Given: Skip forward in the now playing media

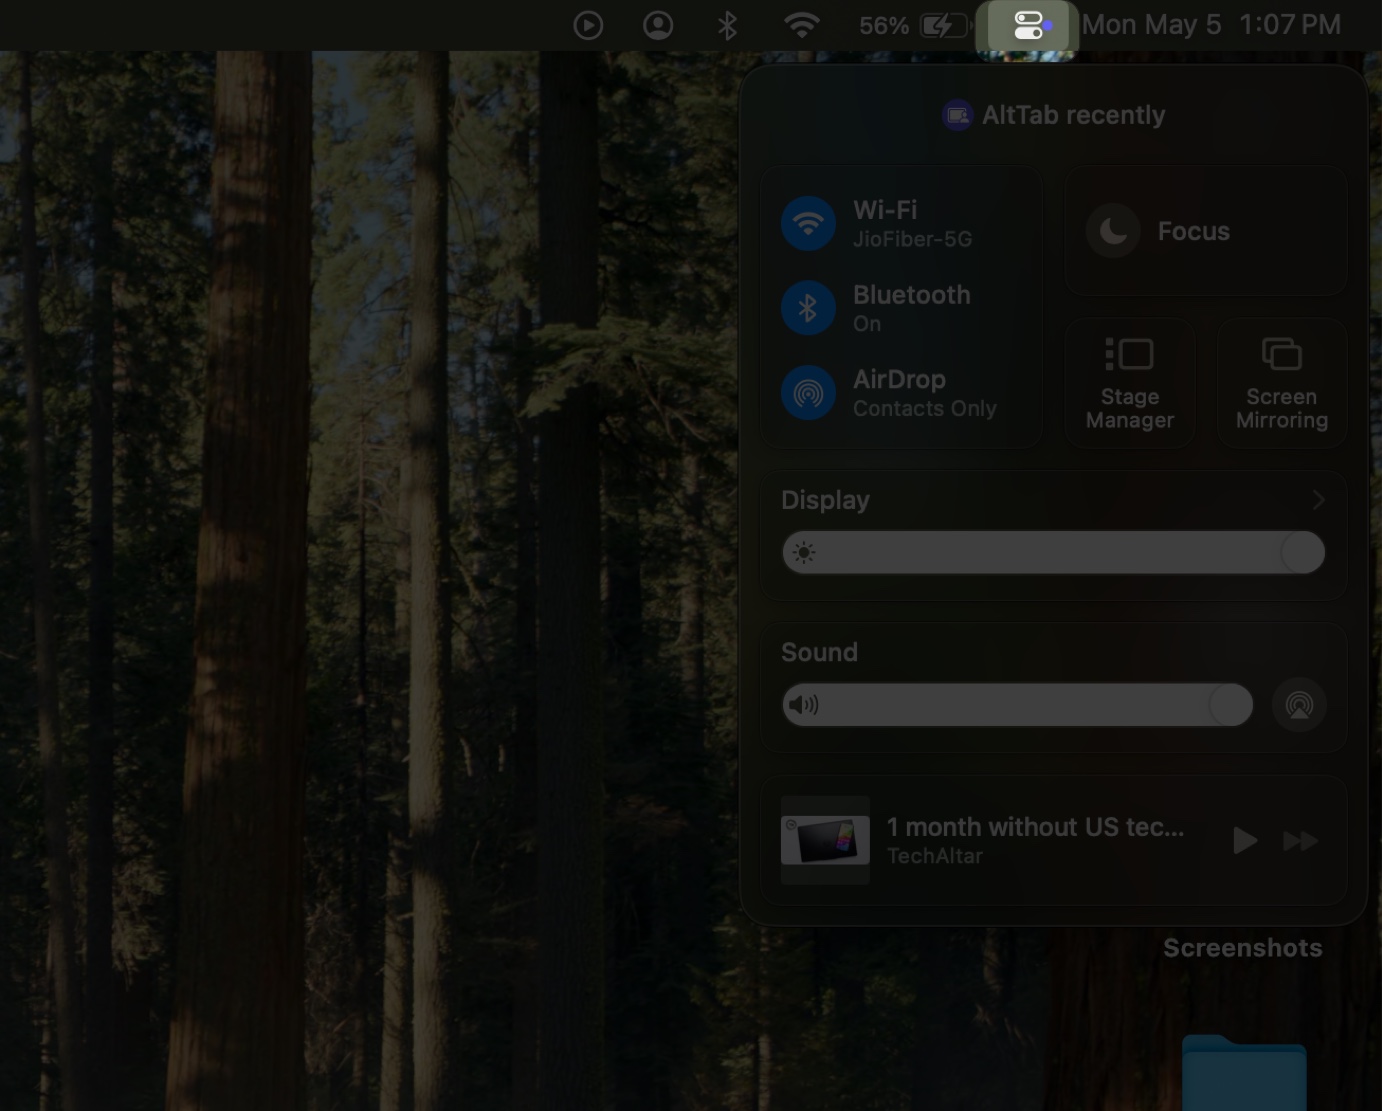Looking at the screenshot, I should (1300, 840).
